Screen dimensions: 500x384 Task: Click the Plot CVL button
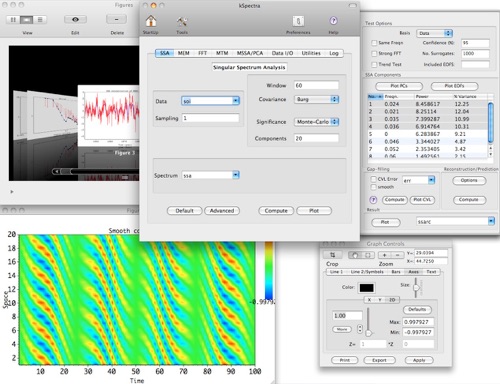pyautogui.click(x=422, y=200)
